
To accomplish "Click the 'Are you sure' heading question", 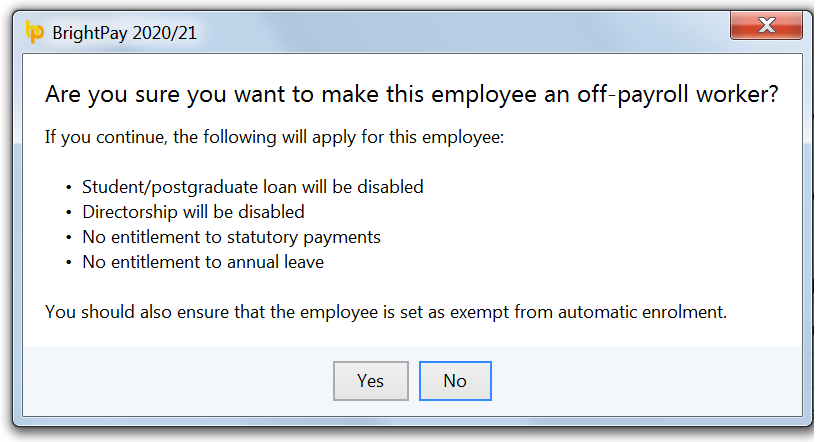I will tap(411, 95).
